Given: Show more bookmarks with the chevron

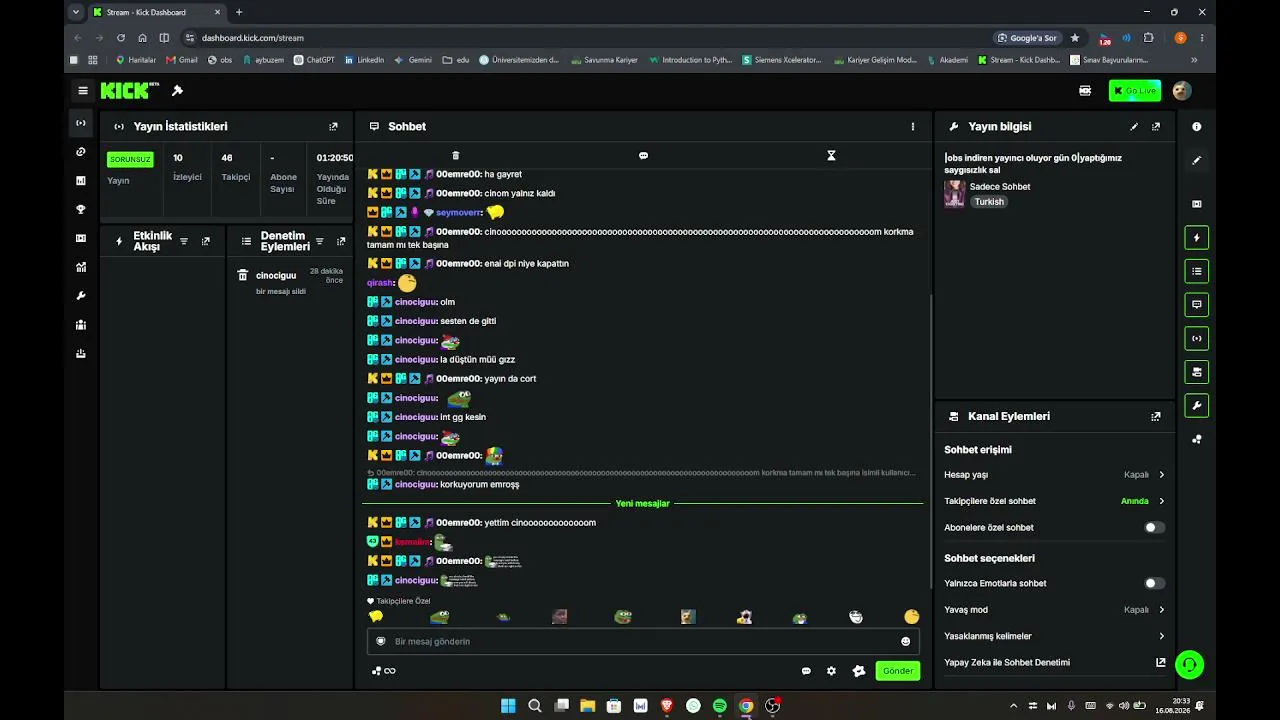Looking at the screenshot, I should coord(1194,60).
